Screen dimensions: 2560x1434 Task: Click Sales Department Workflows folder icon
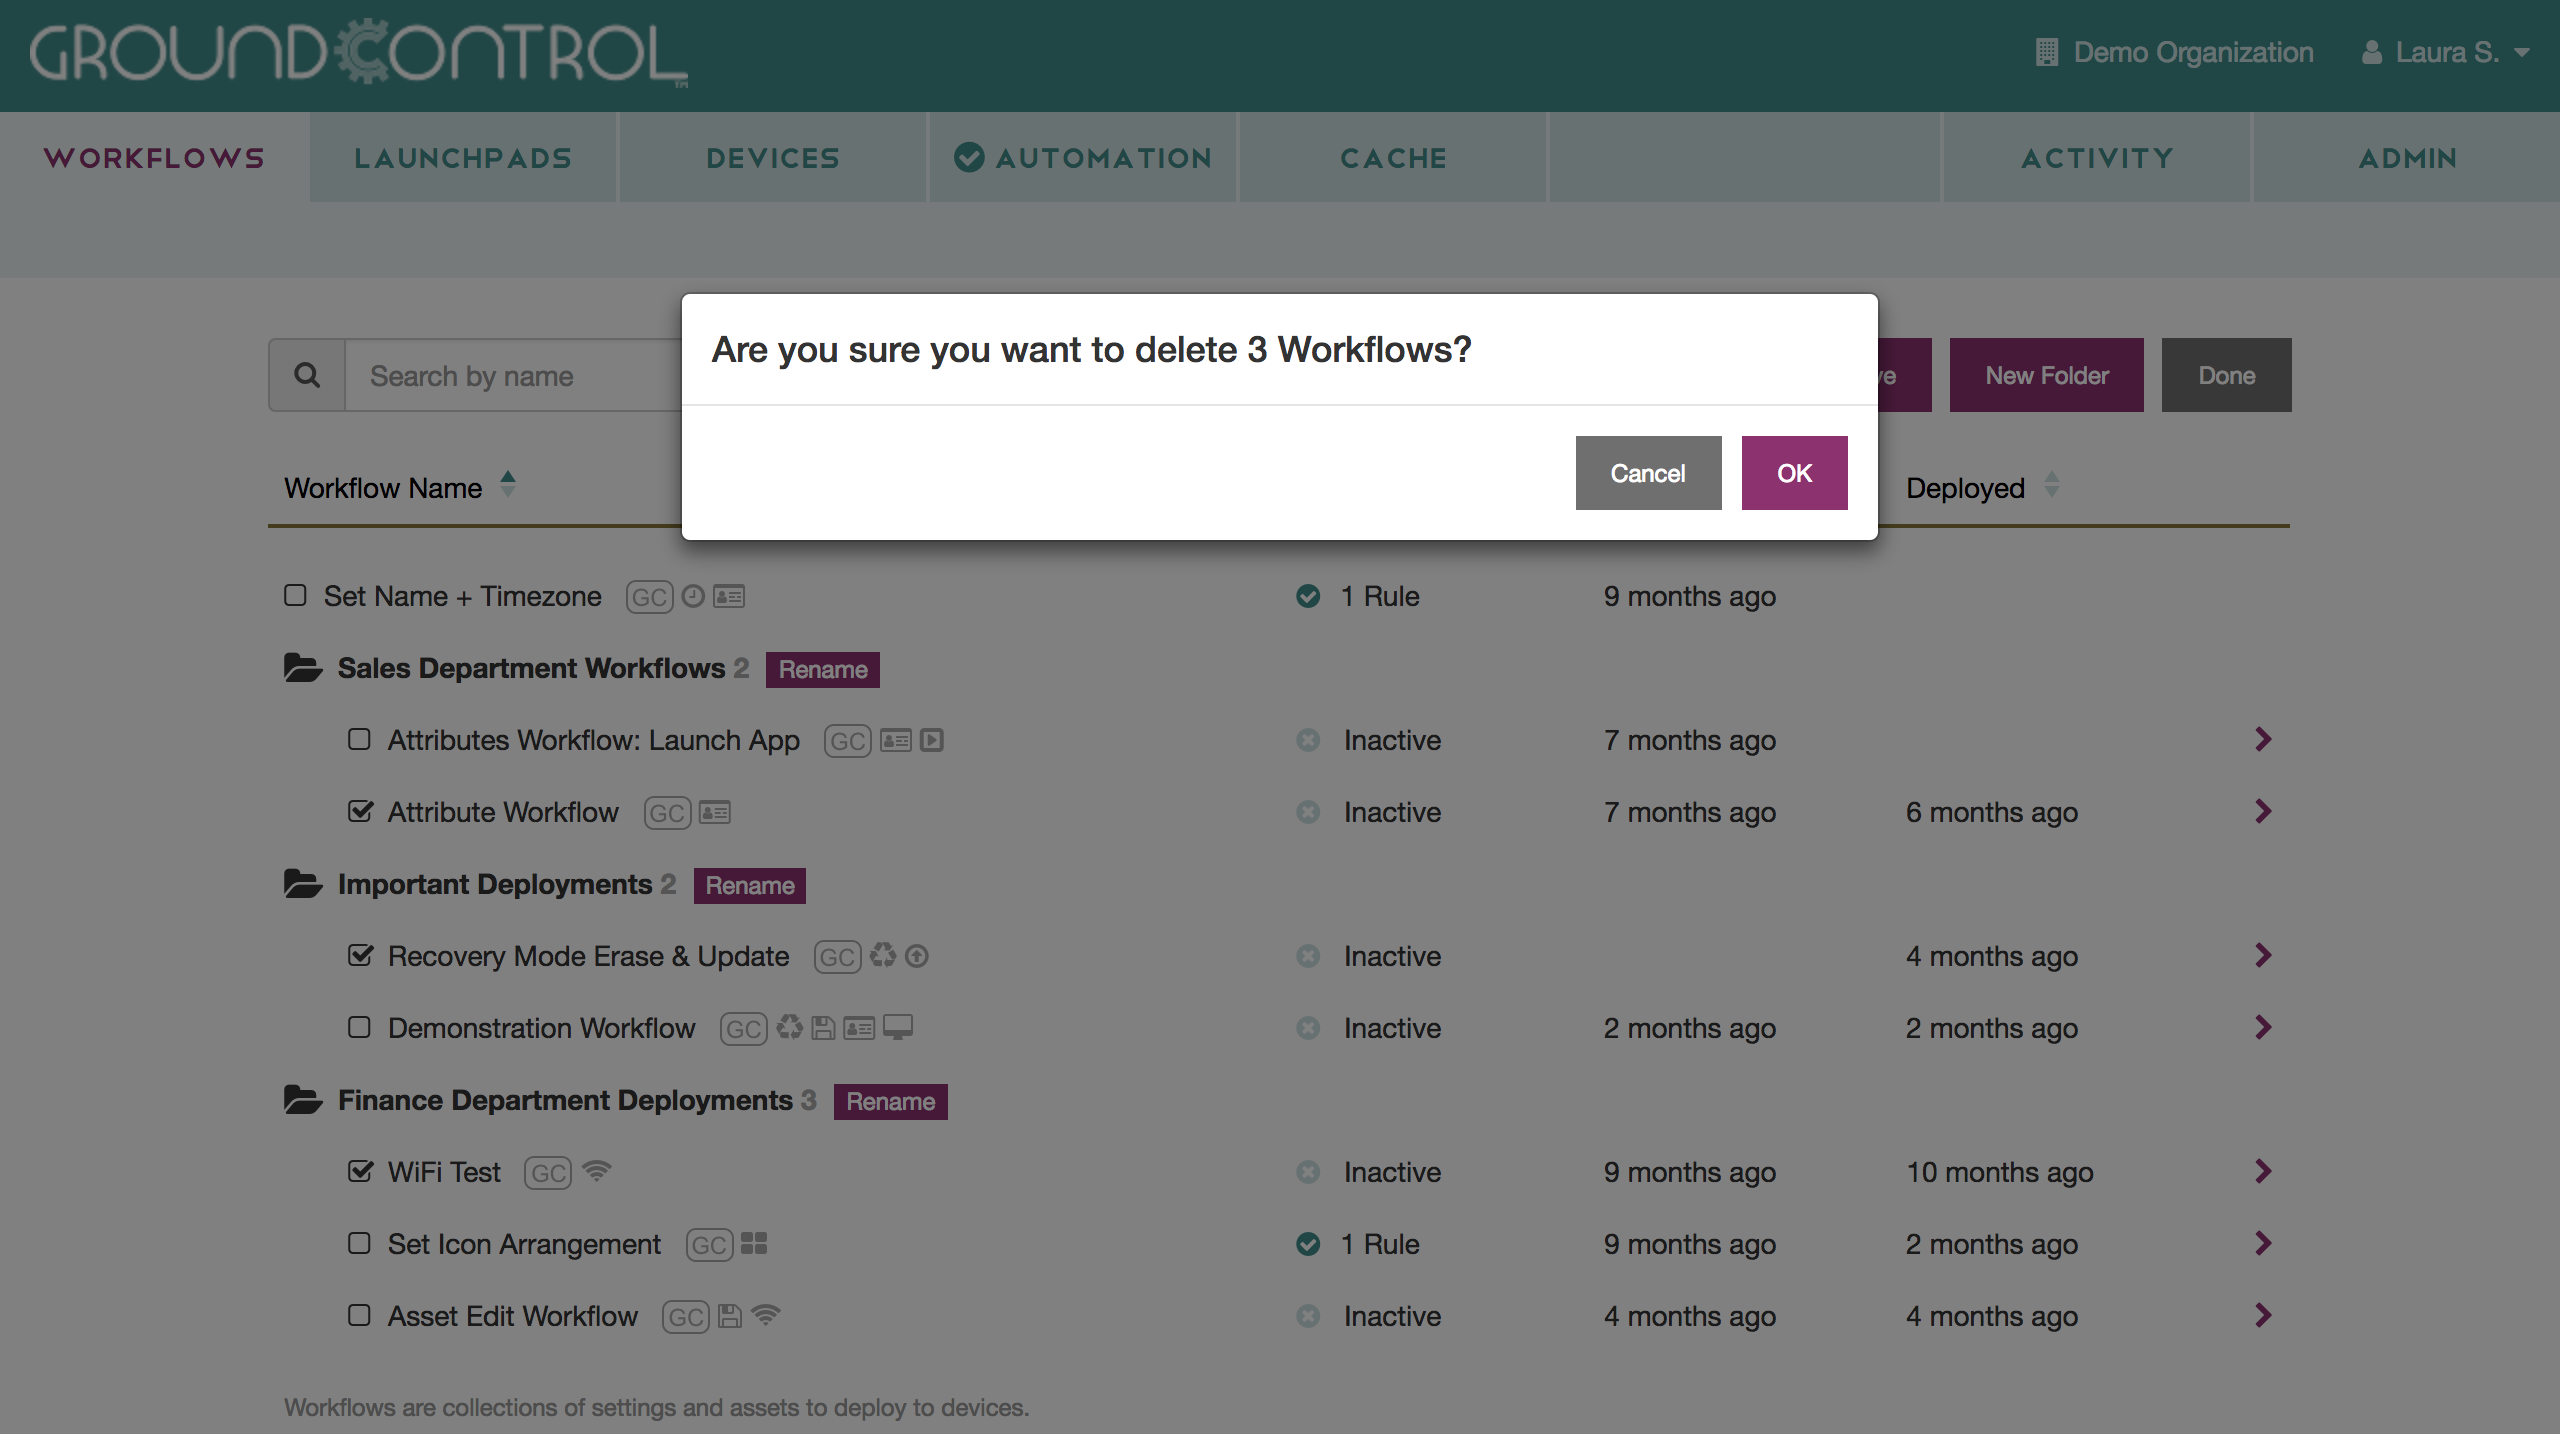click(303, 668)
